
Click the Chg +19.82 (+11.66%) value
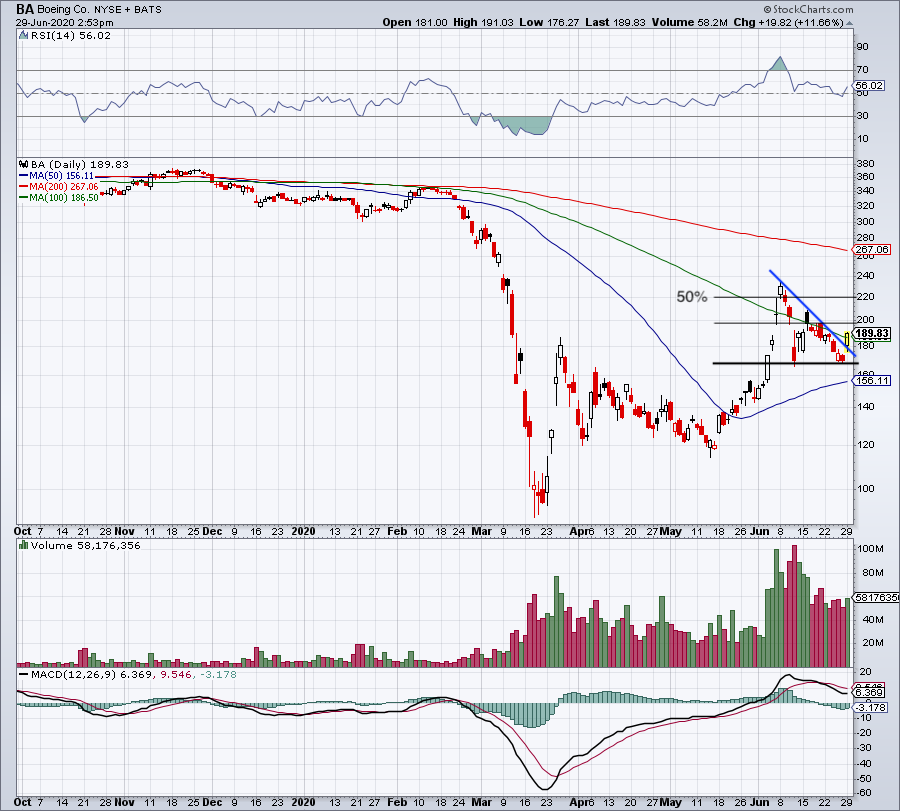tap(788, 22)
